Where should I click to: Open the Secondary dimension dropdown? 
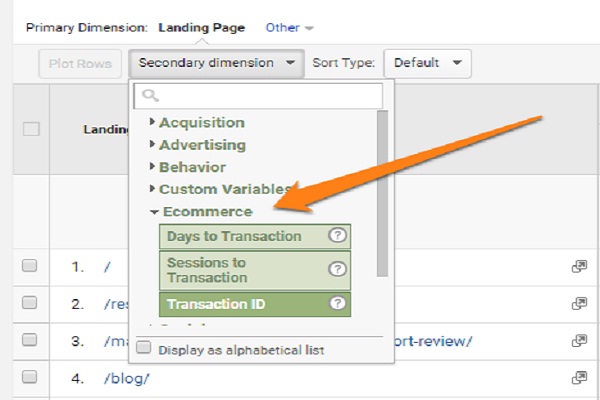coord(217,63)
